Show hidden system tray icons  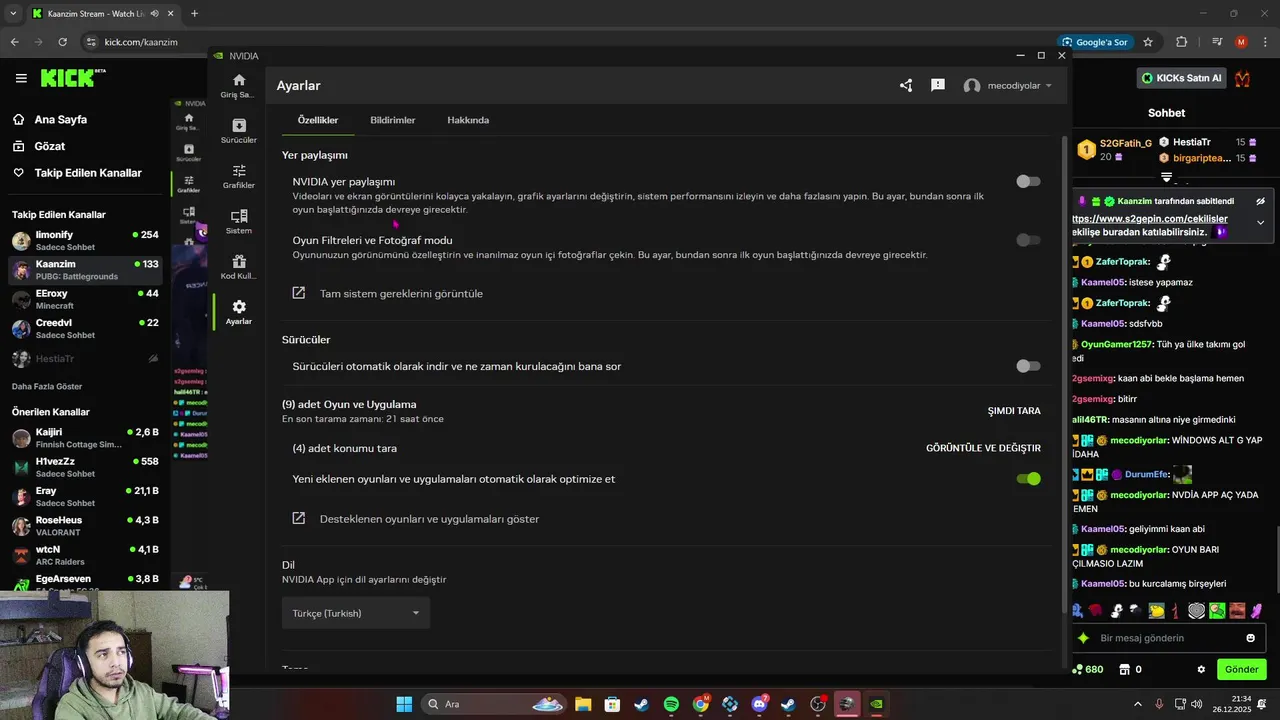(x=1137, y=704)
